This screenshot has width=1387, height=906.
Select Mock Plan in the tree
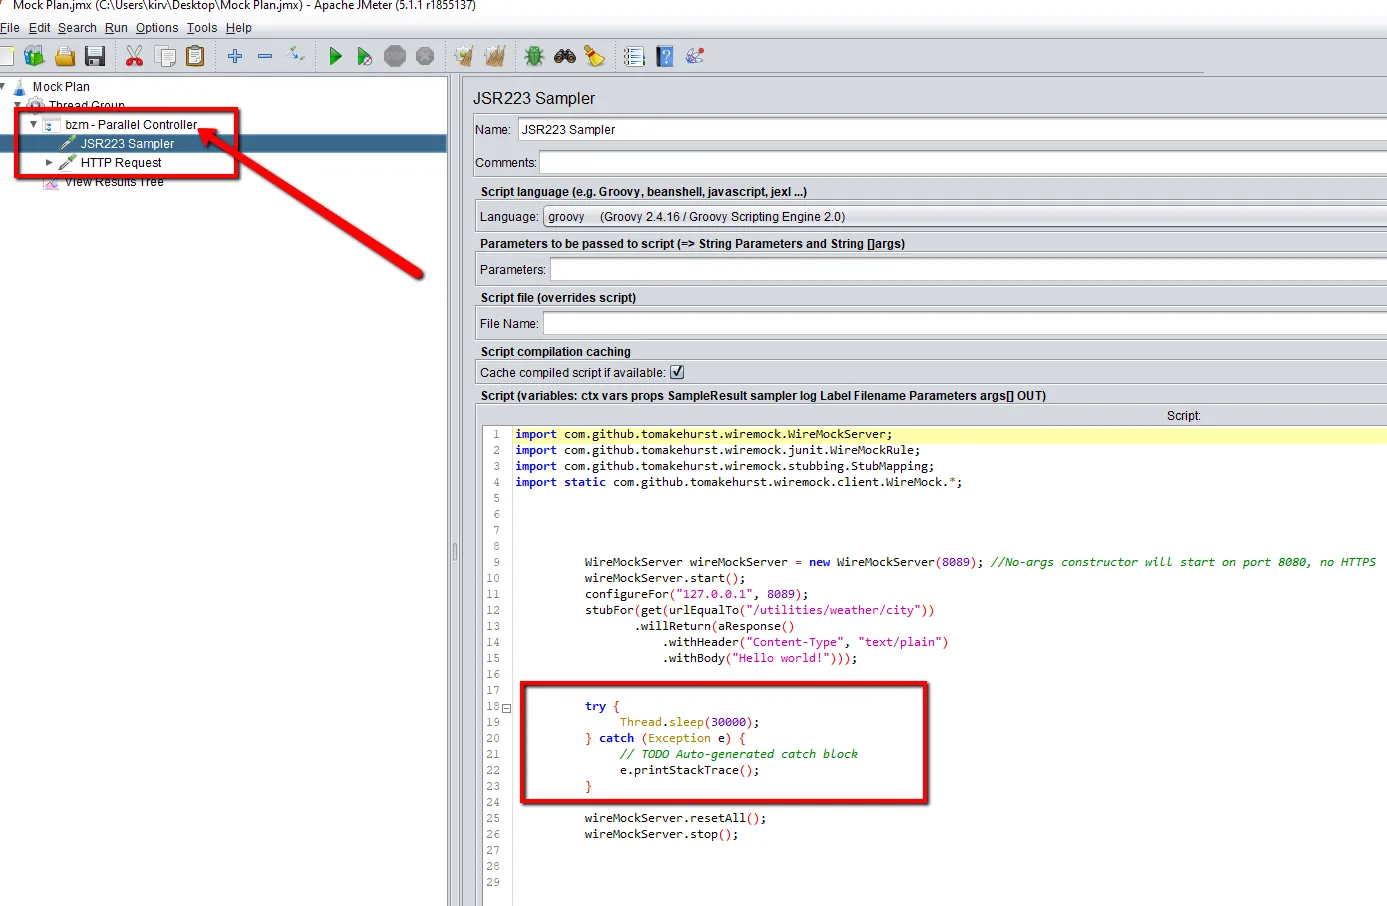coord(61,87)
